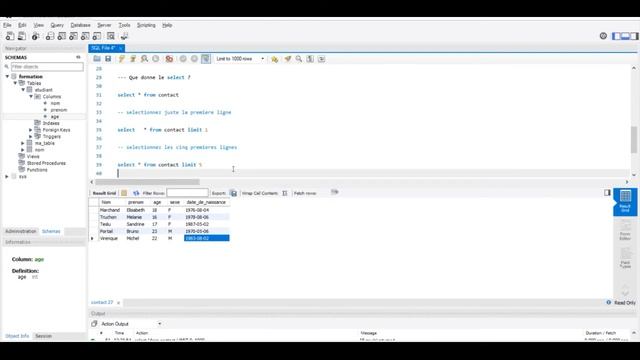Open the Limit to 1000 rows dropdown

click(240, 59)
